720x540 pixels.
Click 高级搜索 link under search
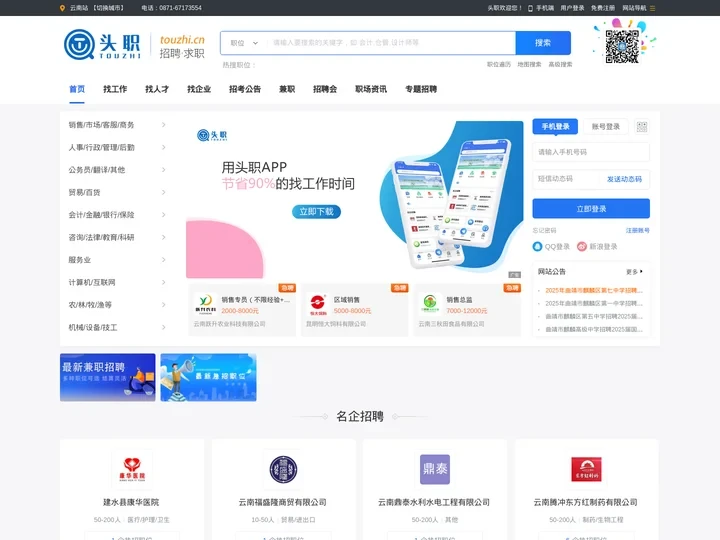pos(560,65)
